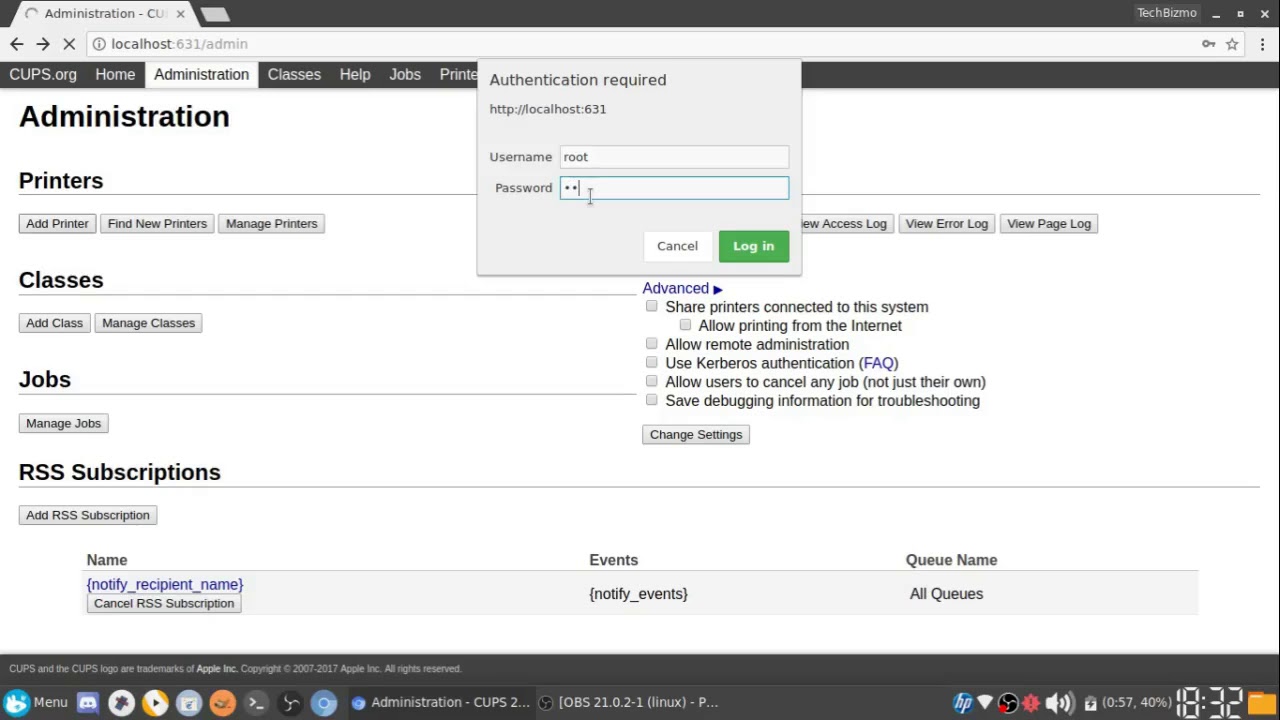Open red gear alert tray icon

tap(1031, 703)
